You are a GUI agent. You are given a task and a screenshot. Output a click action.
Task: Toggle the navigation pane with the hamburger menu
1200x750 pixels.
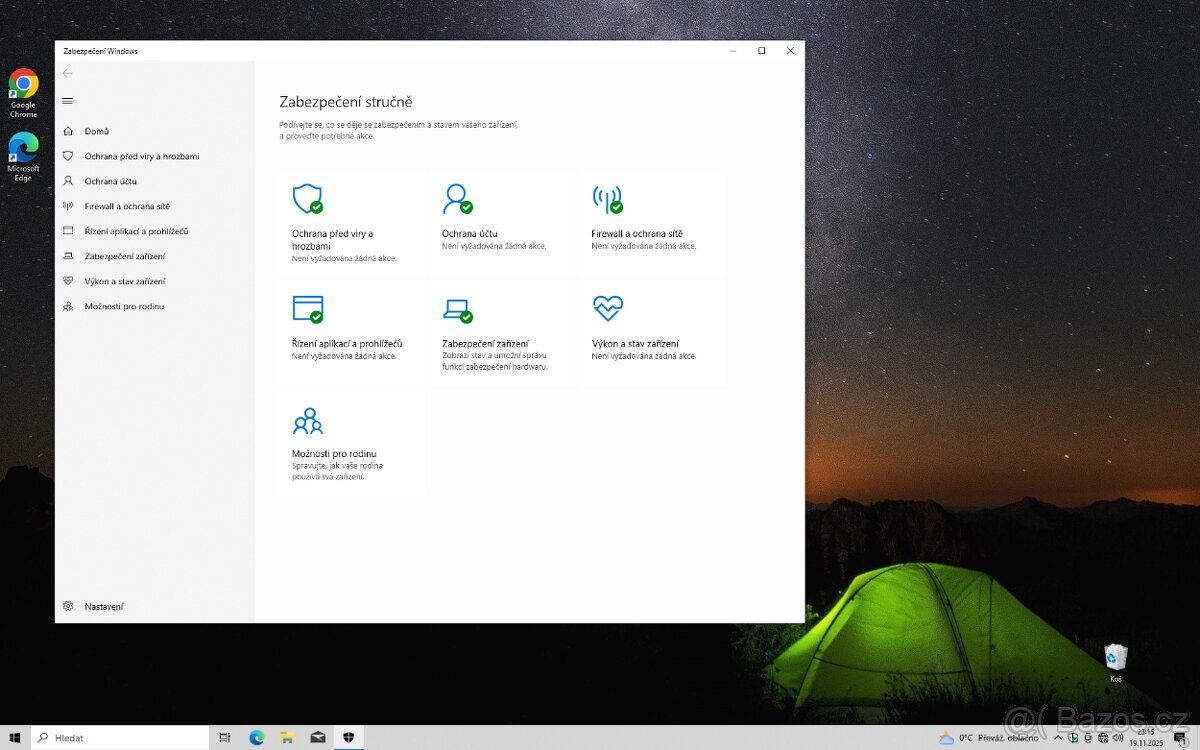68,100
